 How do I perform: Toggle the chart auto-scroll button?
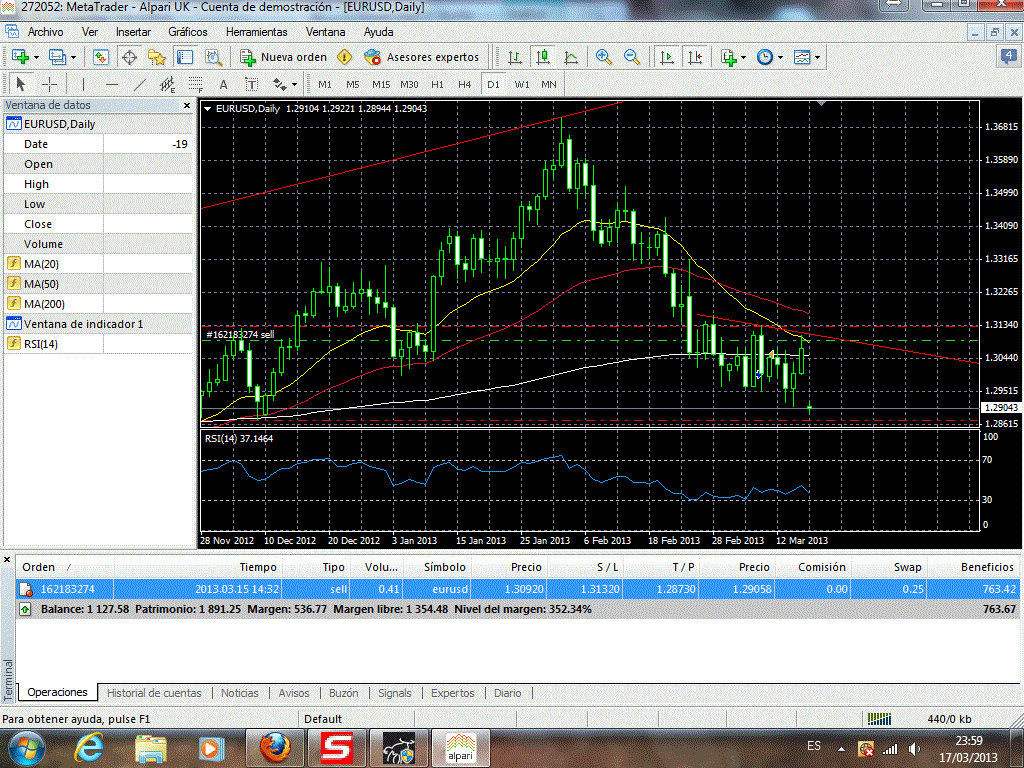click(x=666, y=57)
